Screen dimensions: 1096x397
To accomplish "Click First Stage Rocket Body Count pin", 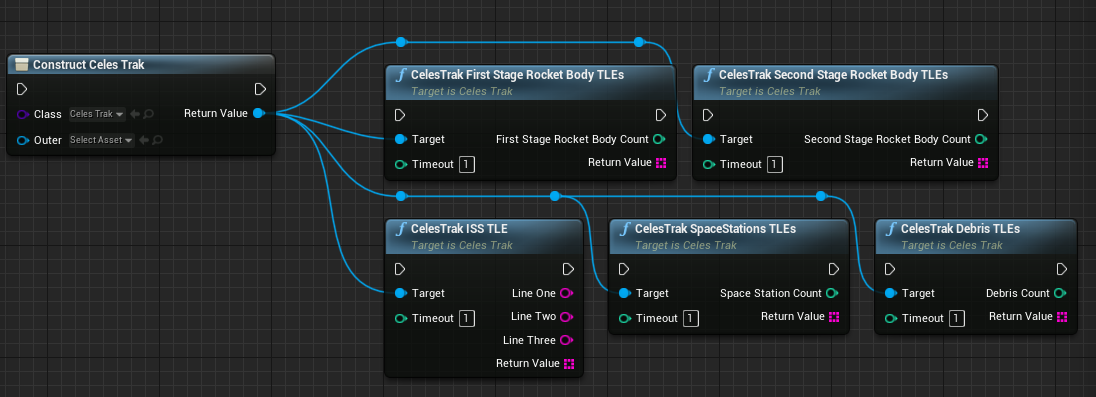I will pos(658,139).
